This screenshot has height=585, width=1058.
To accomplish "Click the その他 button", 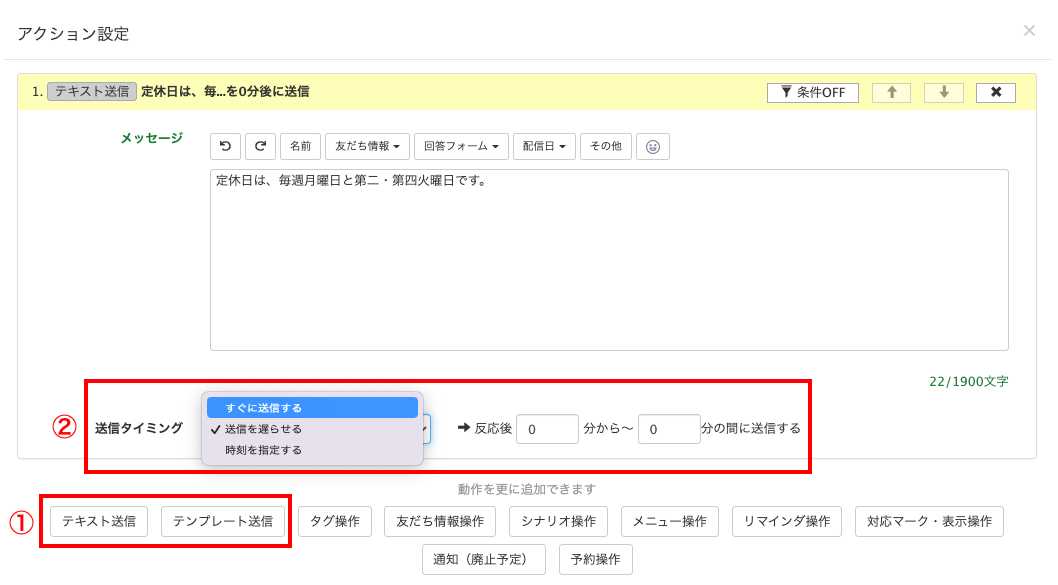I will [605, 146].
